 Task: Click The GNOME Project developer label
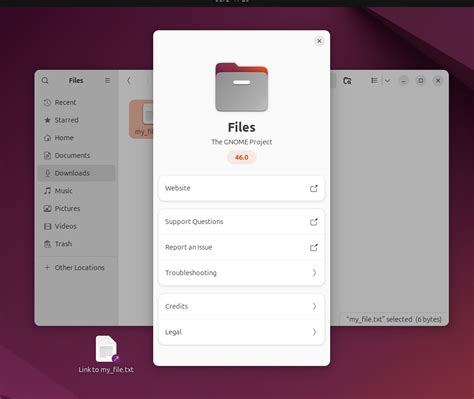tap(242, 142)
